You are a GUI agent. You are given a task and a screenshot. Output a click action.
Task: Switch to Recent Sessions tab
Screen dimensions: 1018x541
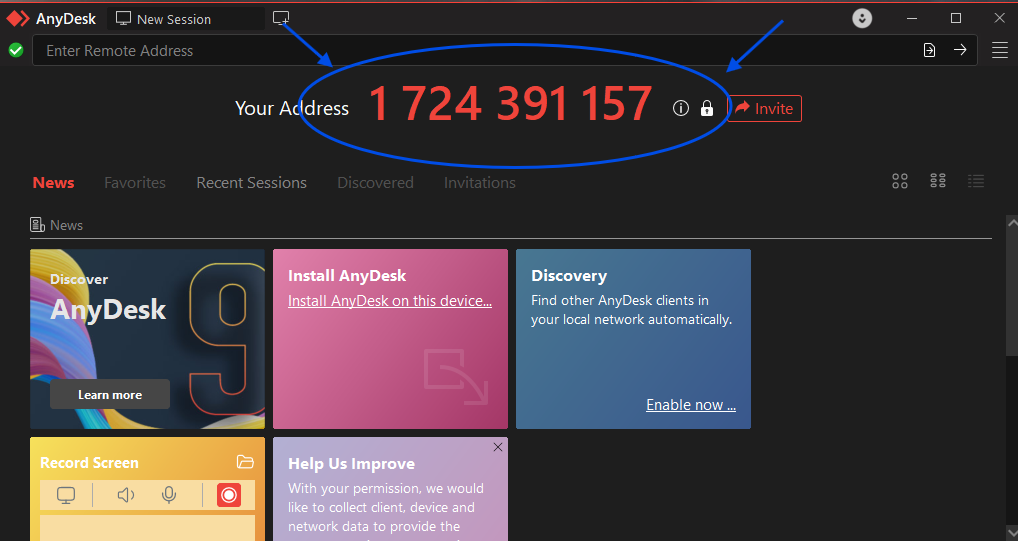tap(251, 183)
